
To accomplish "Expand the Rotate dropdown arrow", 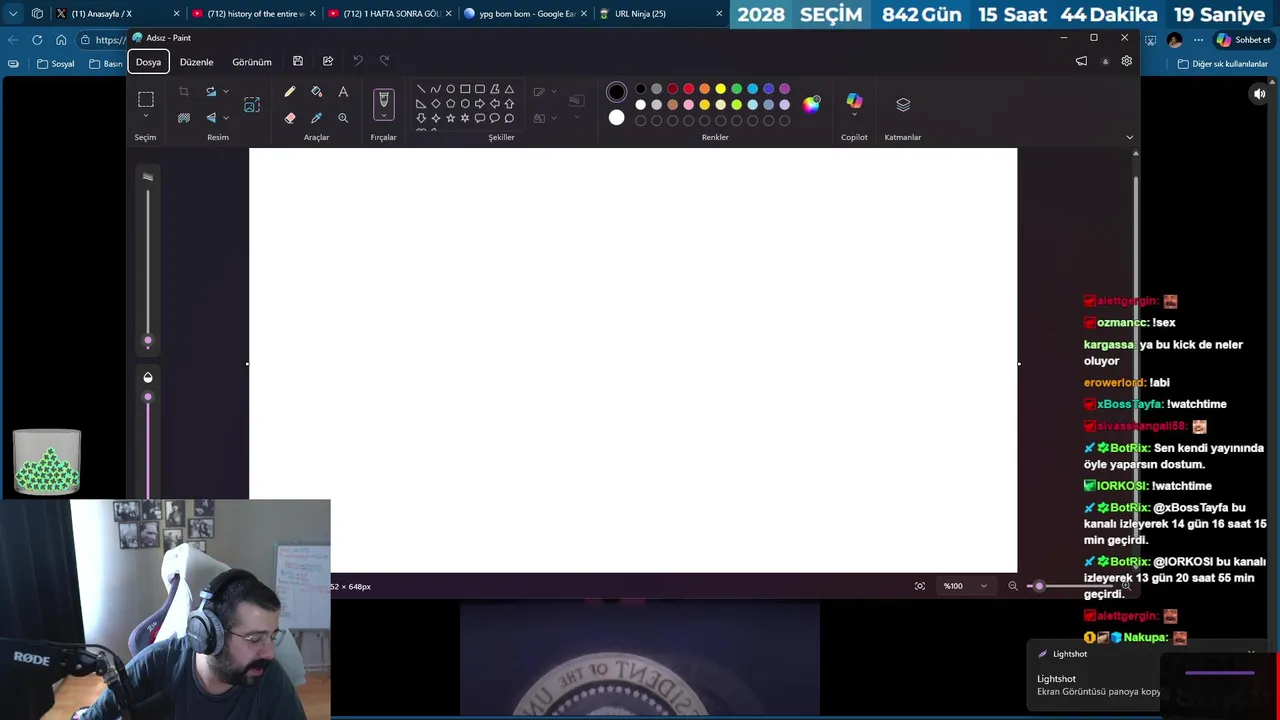I will point(226,92).
